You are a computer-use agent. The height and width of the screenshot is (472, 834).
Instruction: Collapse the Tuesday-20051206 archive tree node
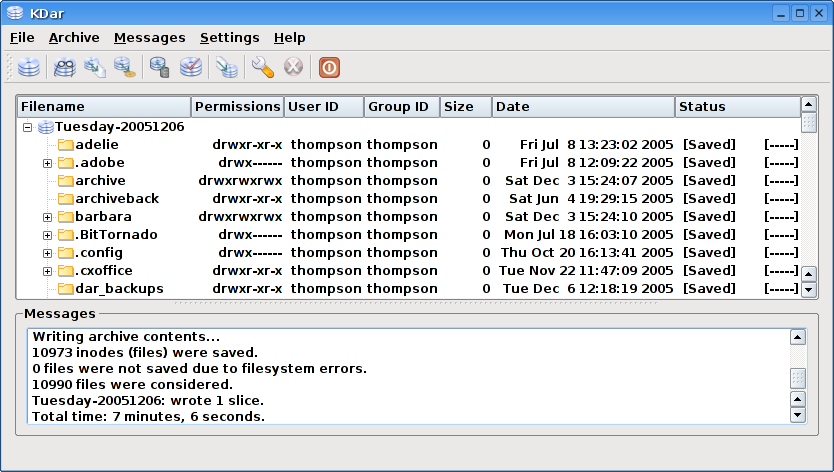pyautogui.click(x=28, y=127)
